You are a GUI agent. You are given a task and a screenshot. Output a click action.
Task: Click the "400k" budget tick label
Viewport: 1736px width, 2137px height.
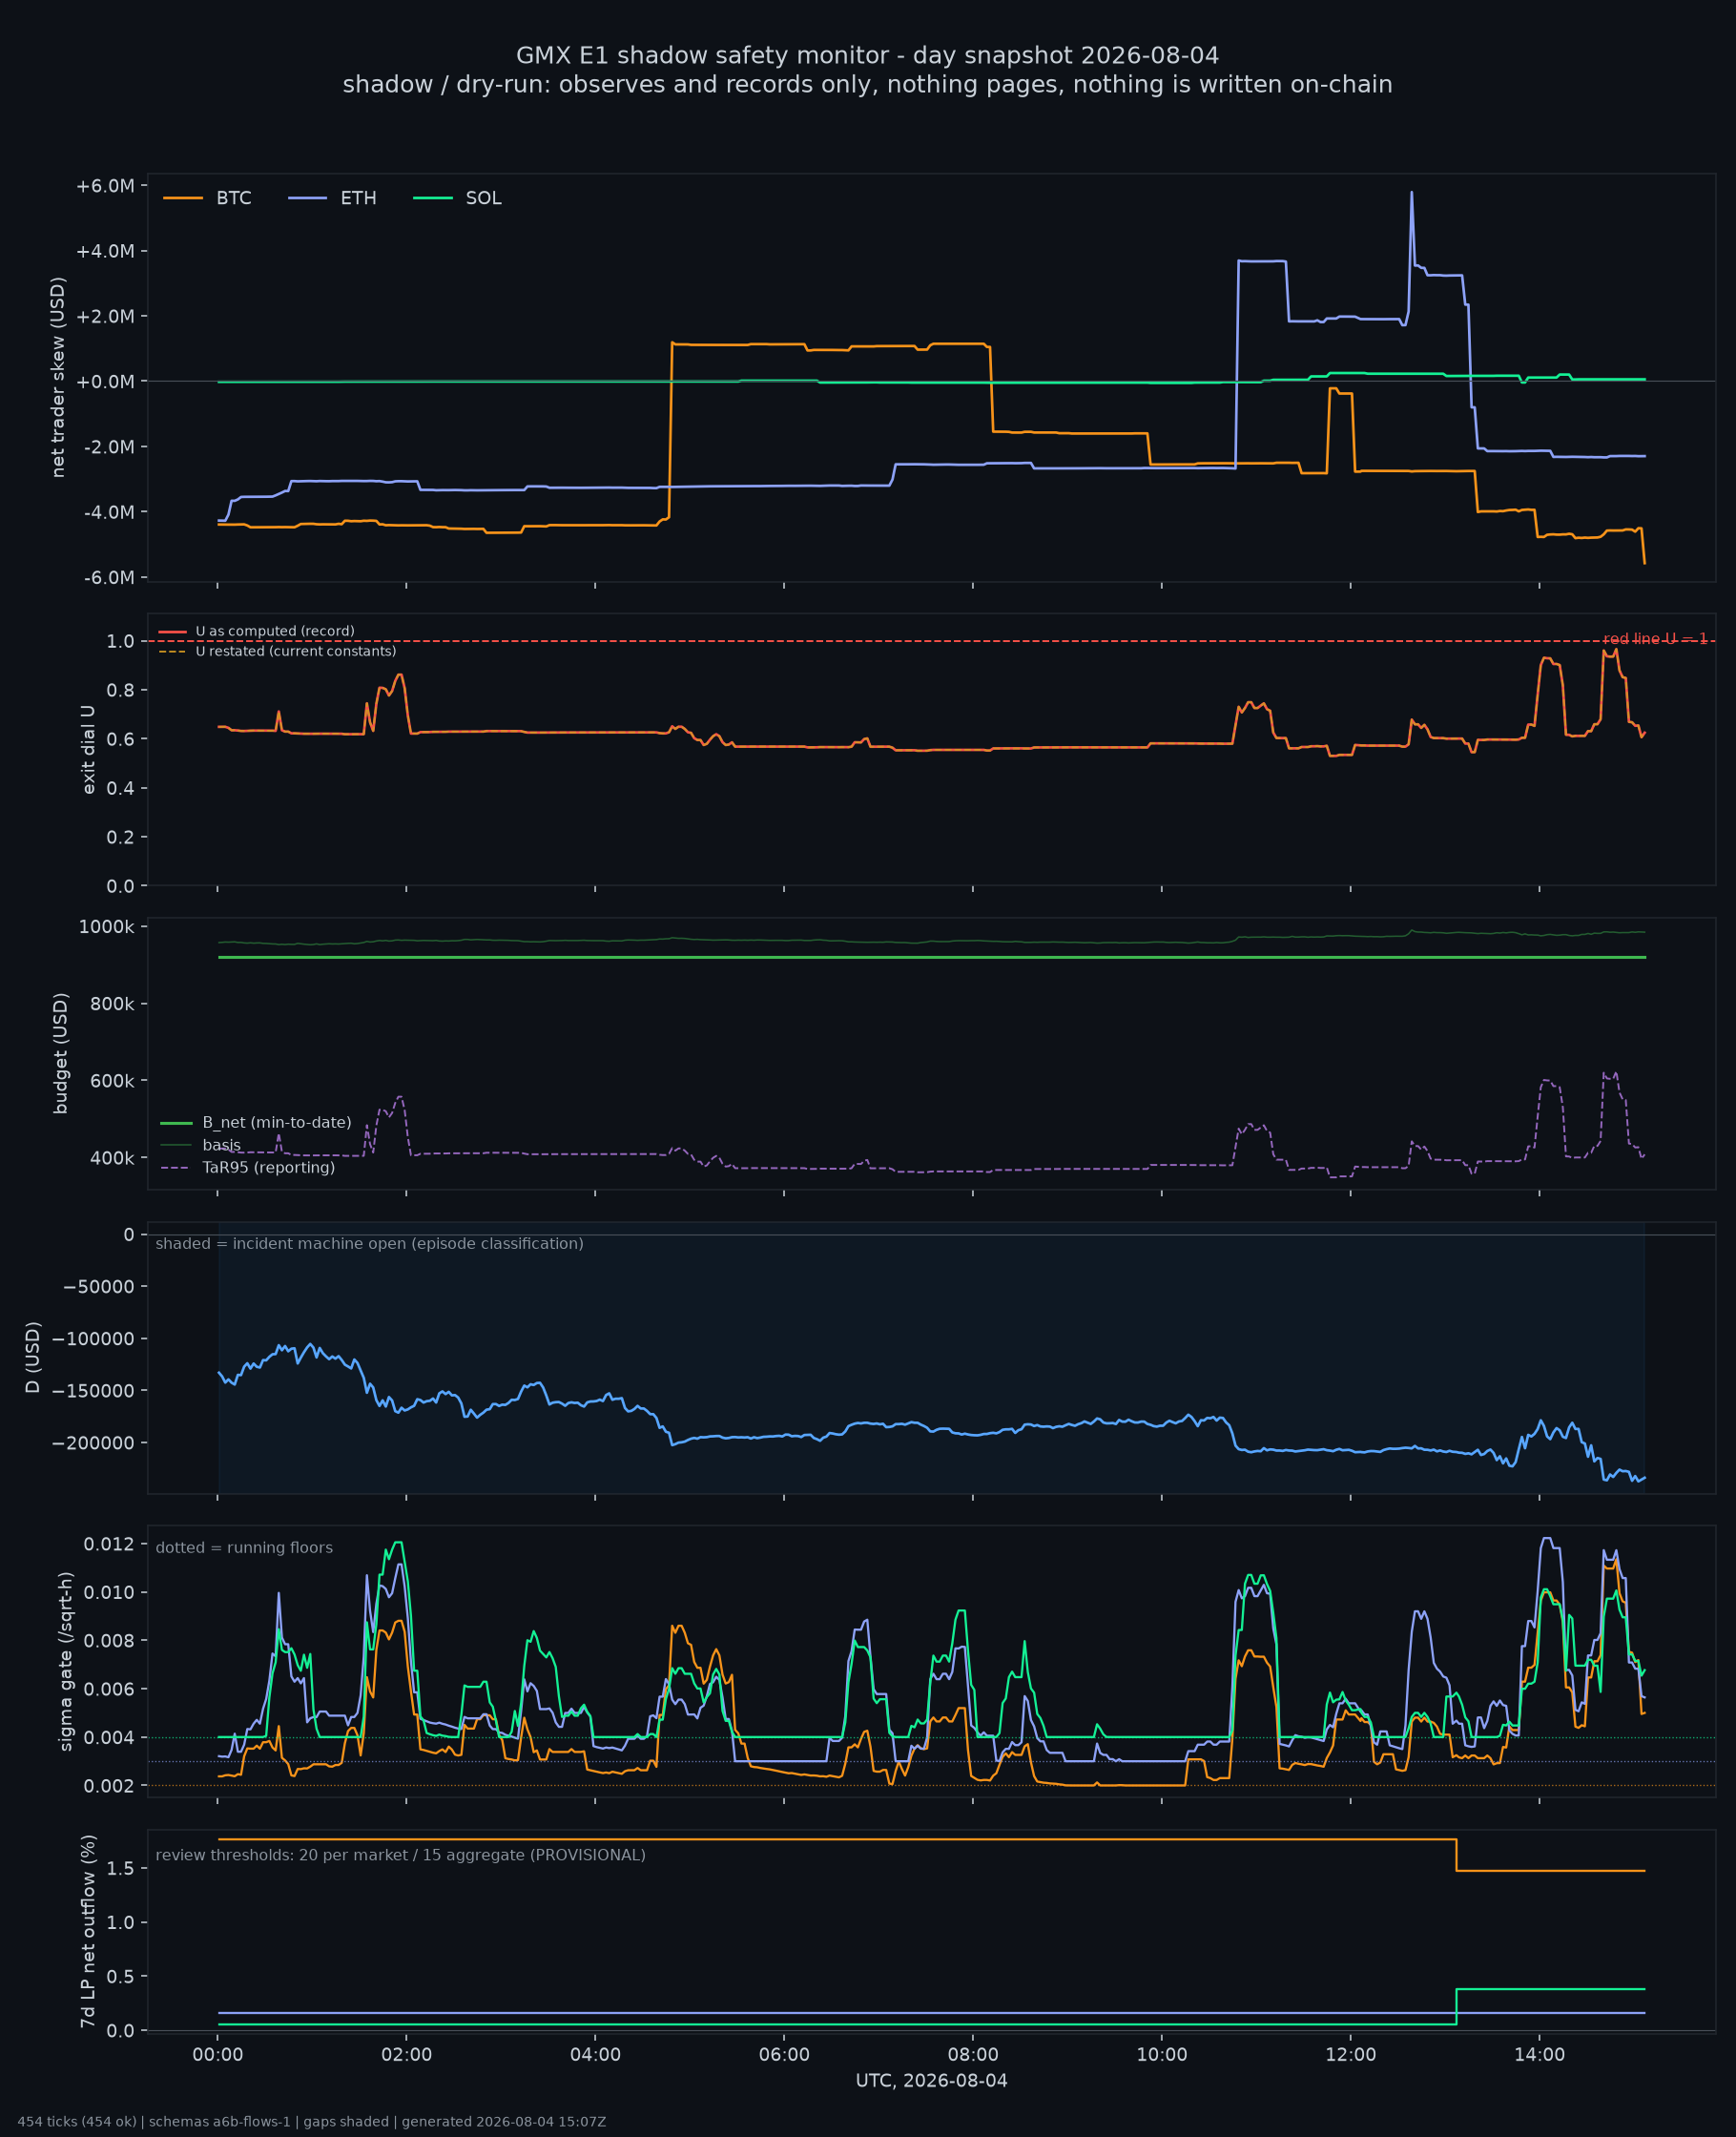pos(112,1159)
